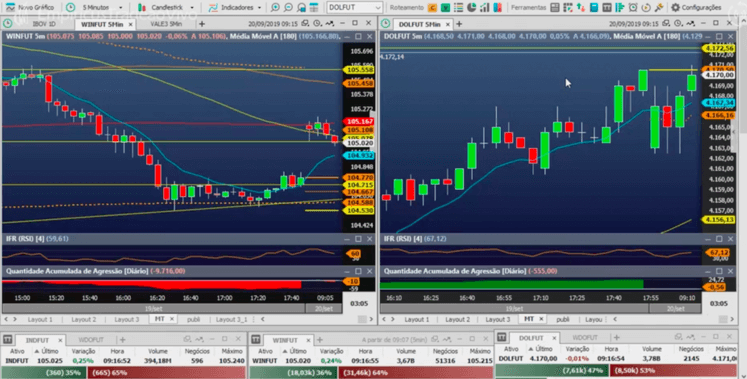Click the green V routing sell icon

tap(445, 7)
